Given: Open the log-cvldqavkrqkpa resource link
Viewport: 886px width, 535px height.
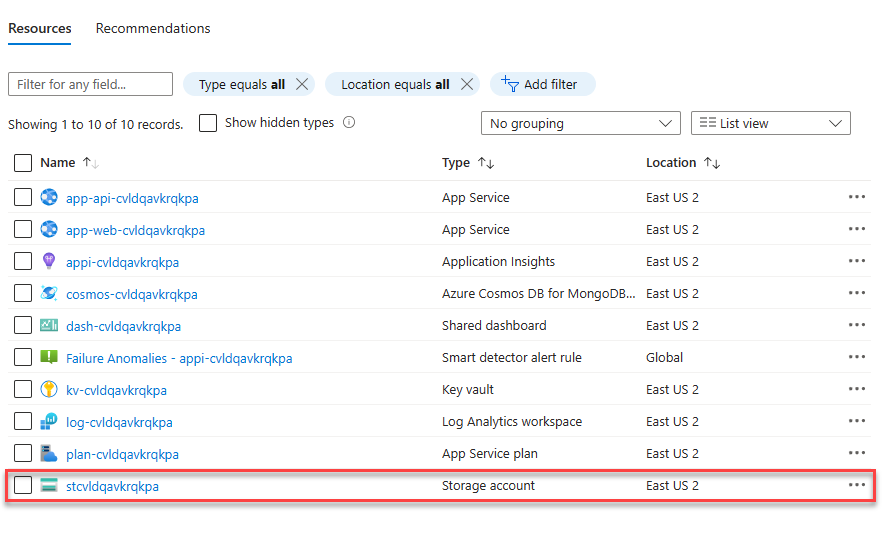Looking at the screenshot, I should pyautogui.click(x=119, y=423).
